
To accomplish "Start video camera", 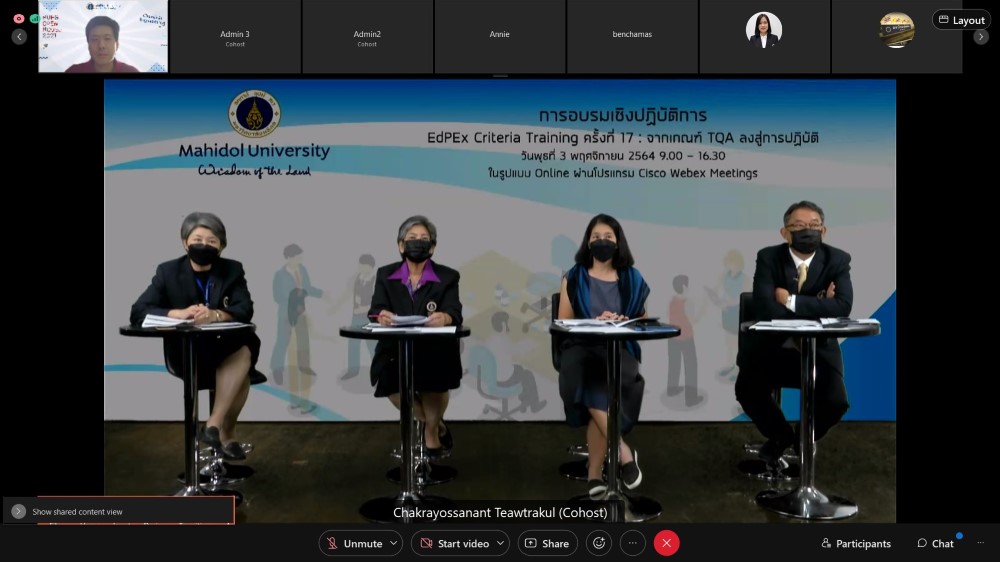I will pos(454,543).
